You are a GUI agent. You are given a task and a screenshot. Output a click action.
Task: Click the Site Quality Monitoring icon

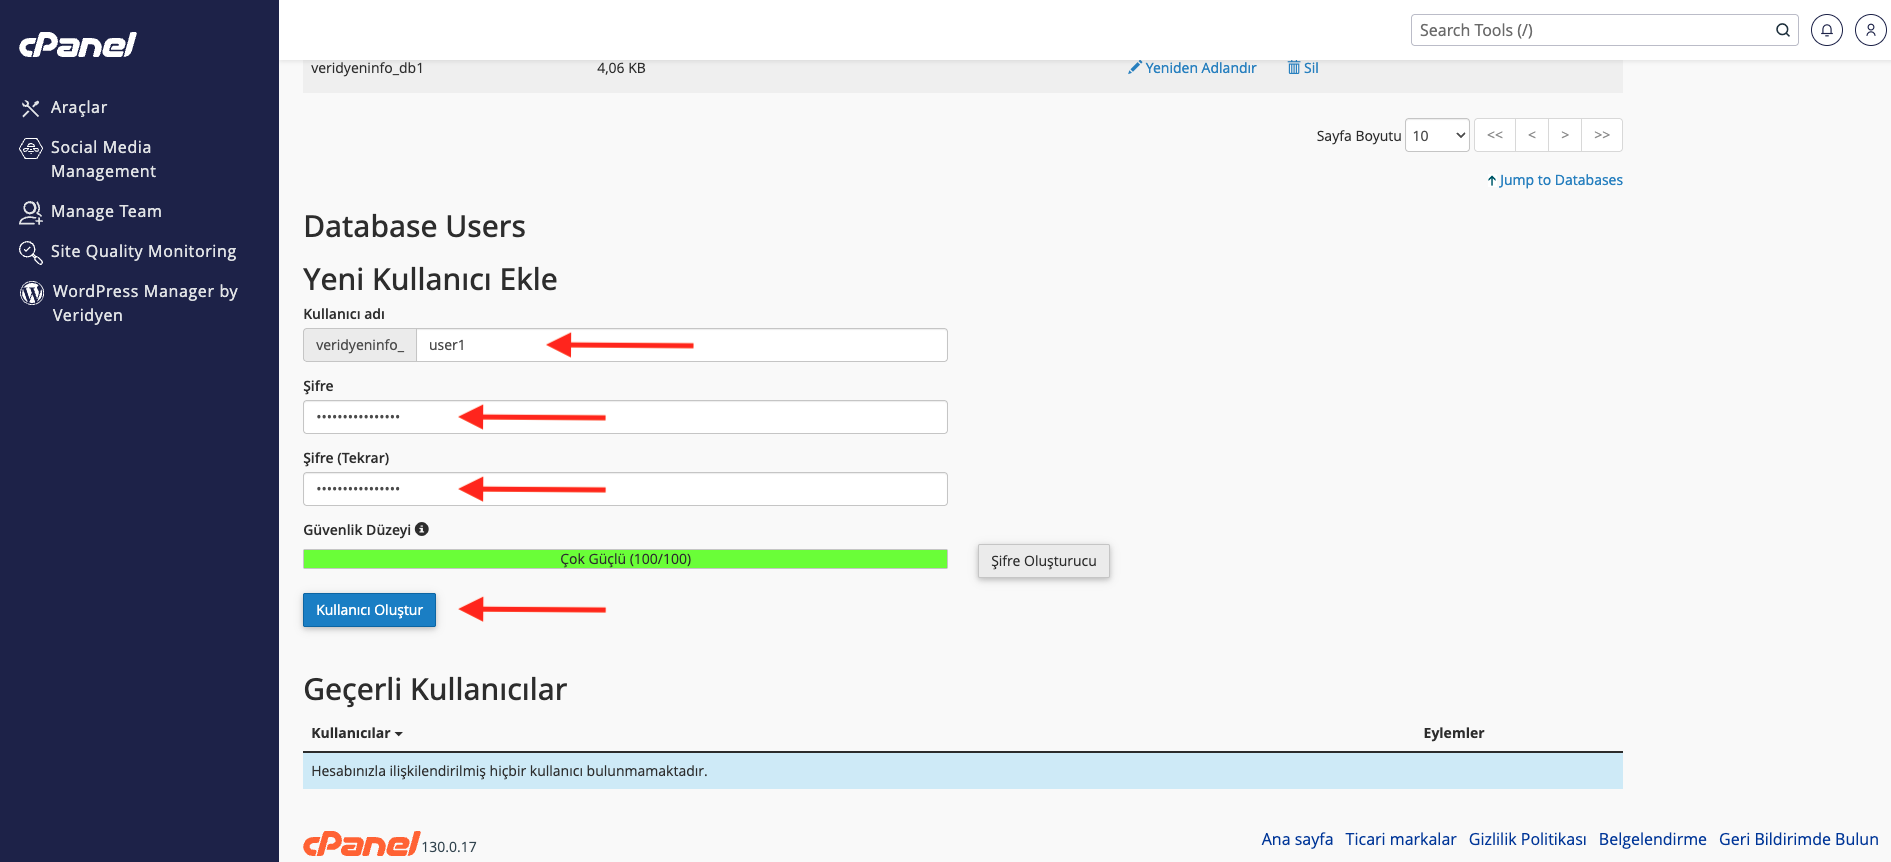click(31, 252)
